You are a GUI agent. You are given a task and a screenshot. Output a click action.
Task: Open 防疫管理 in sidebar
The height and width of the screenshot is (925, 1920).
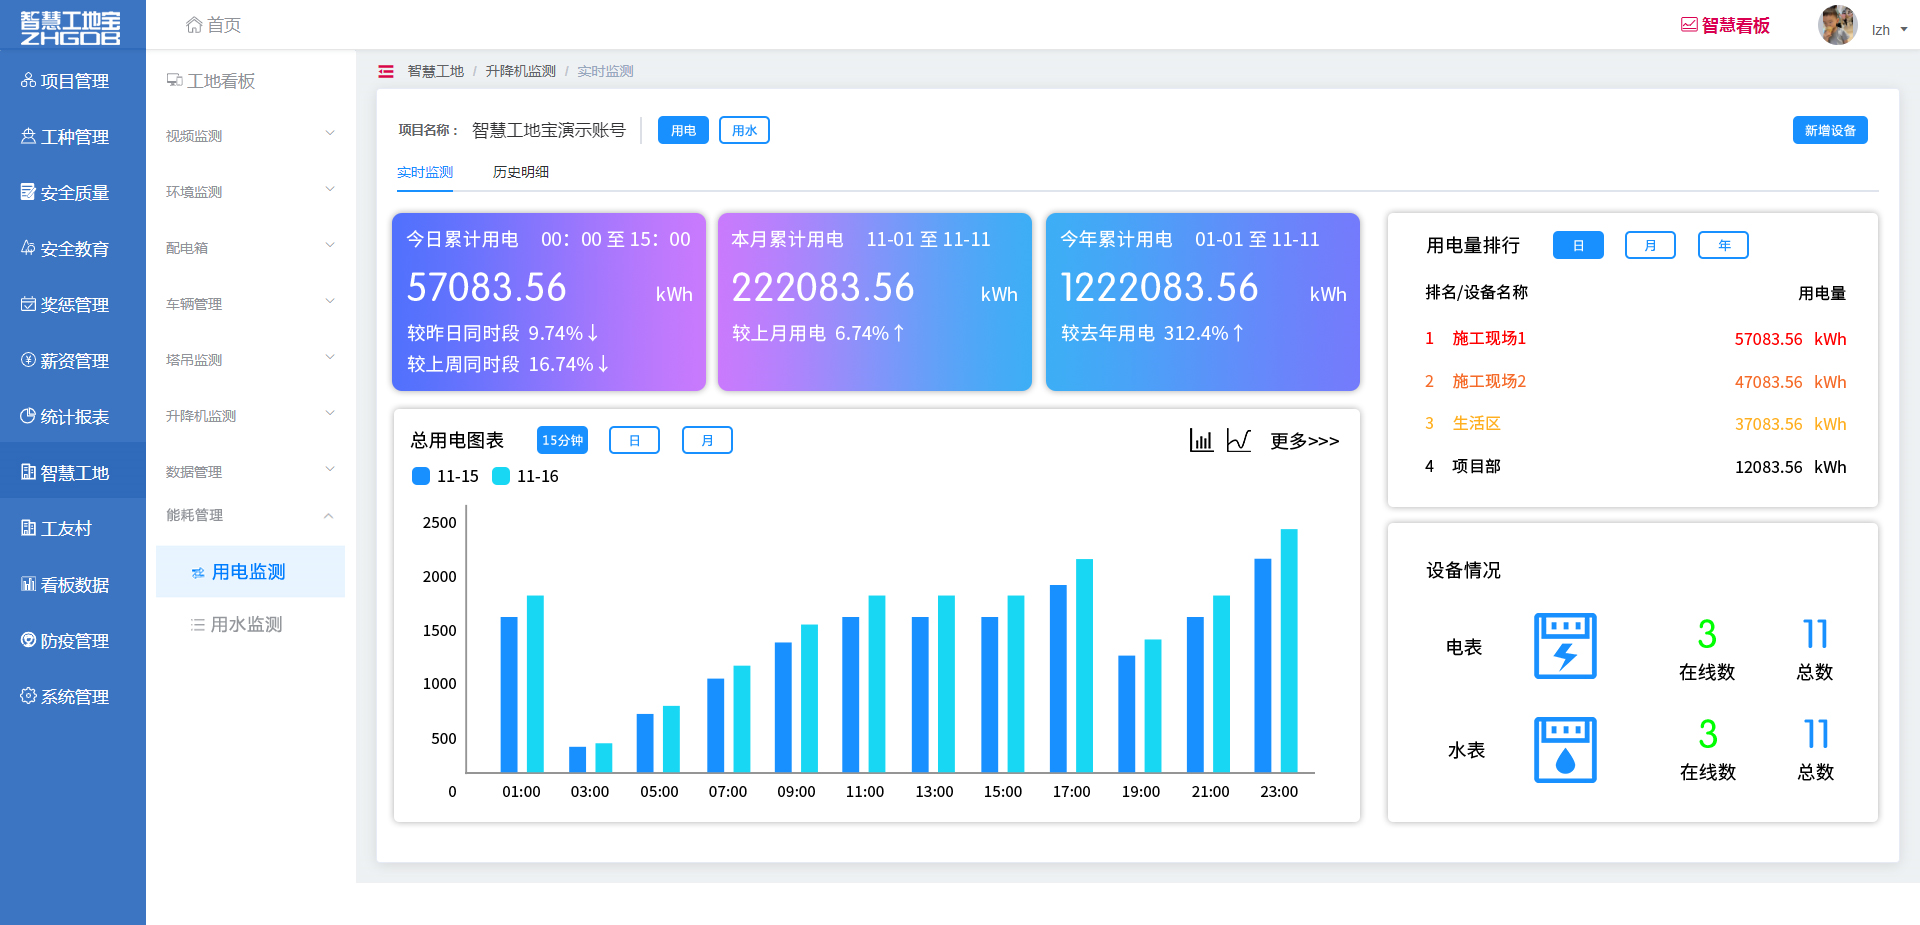(x=73, y=641)
